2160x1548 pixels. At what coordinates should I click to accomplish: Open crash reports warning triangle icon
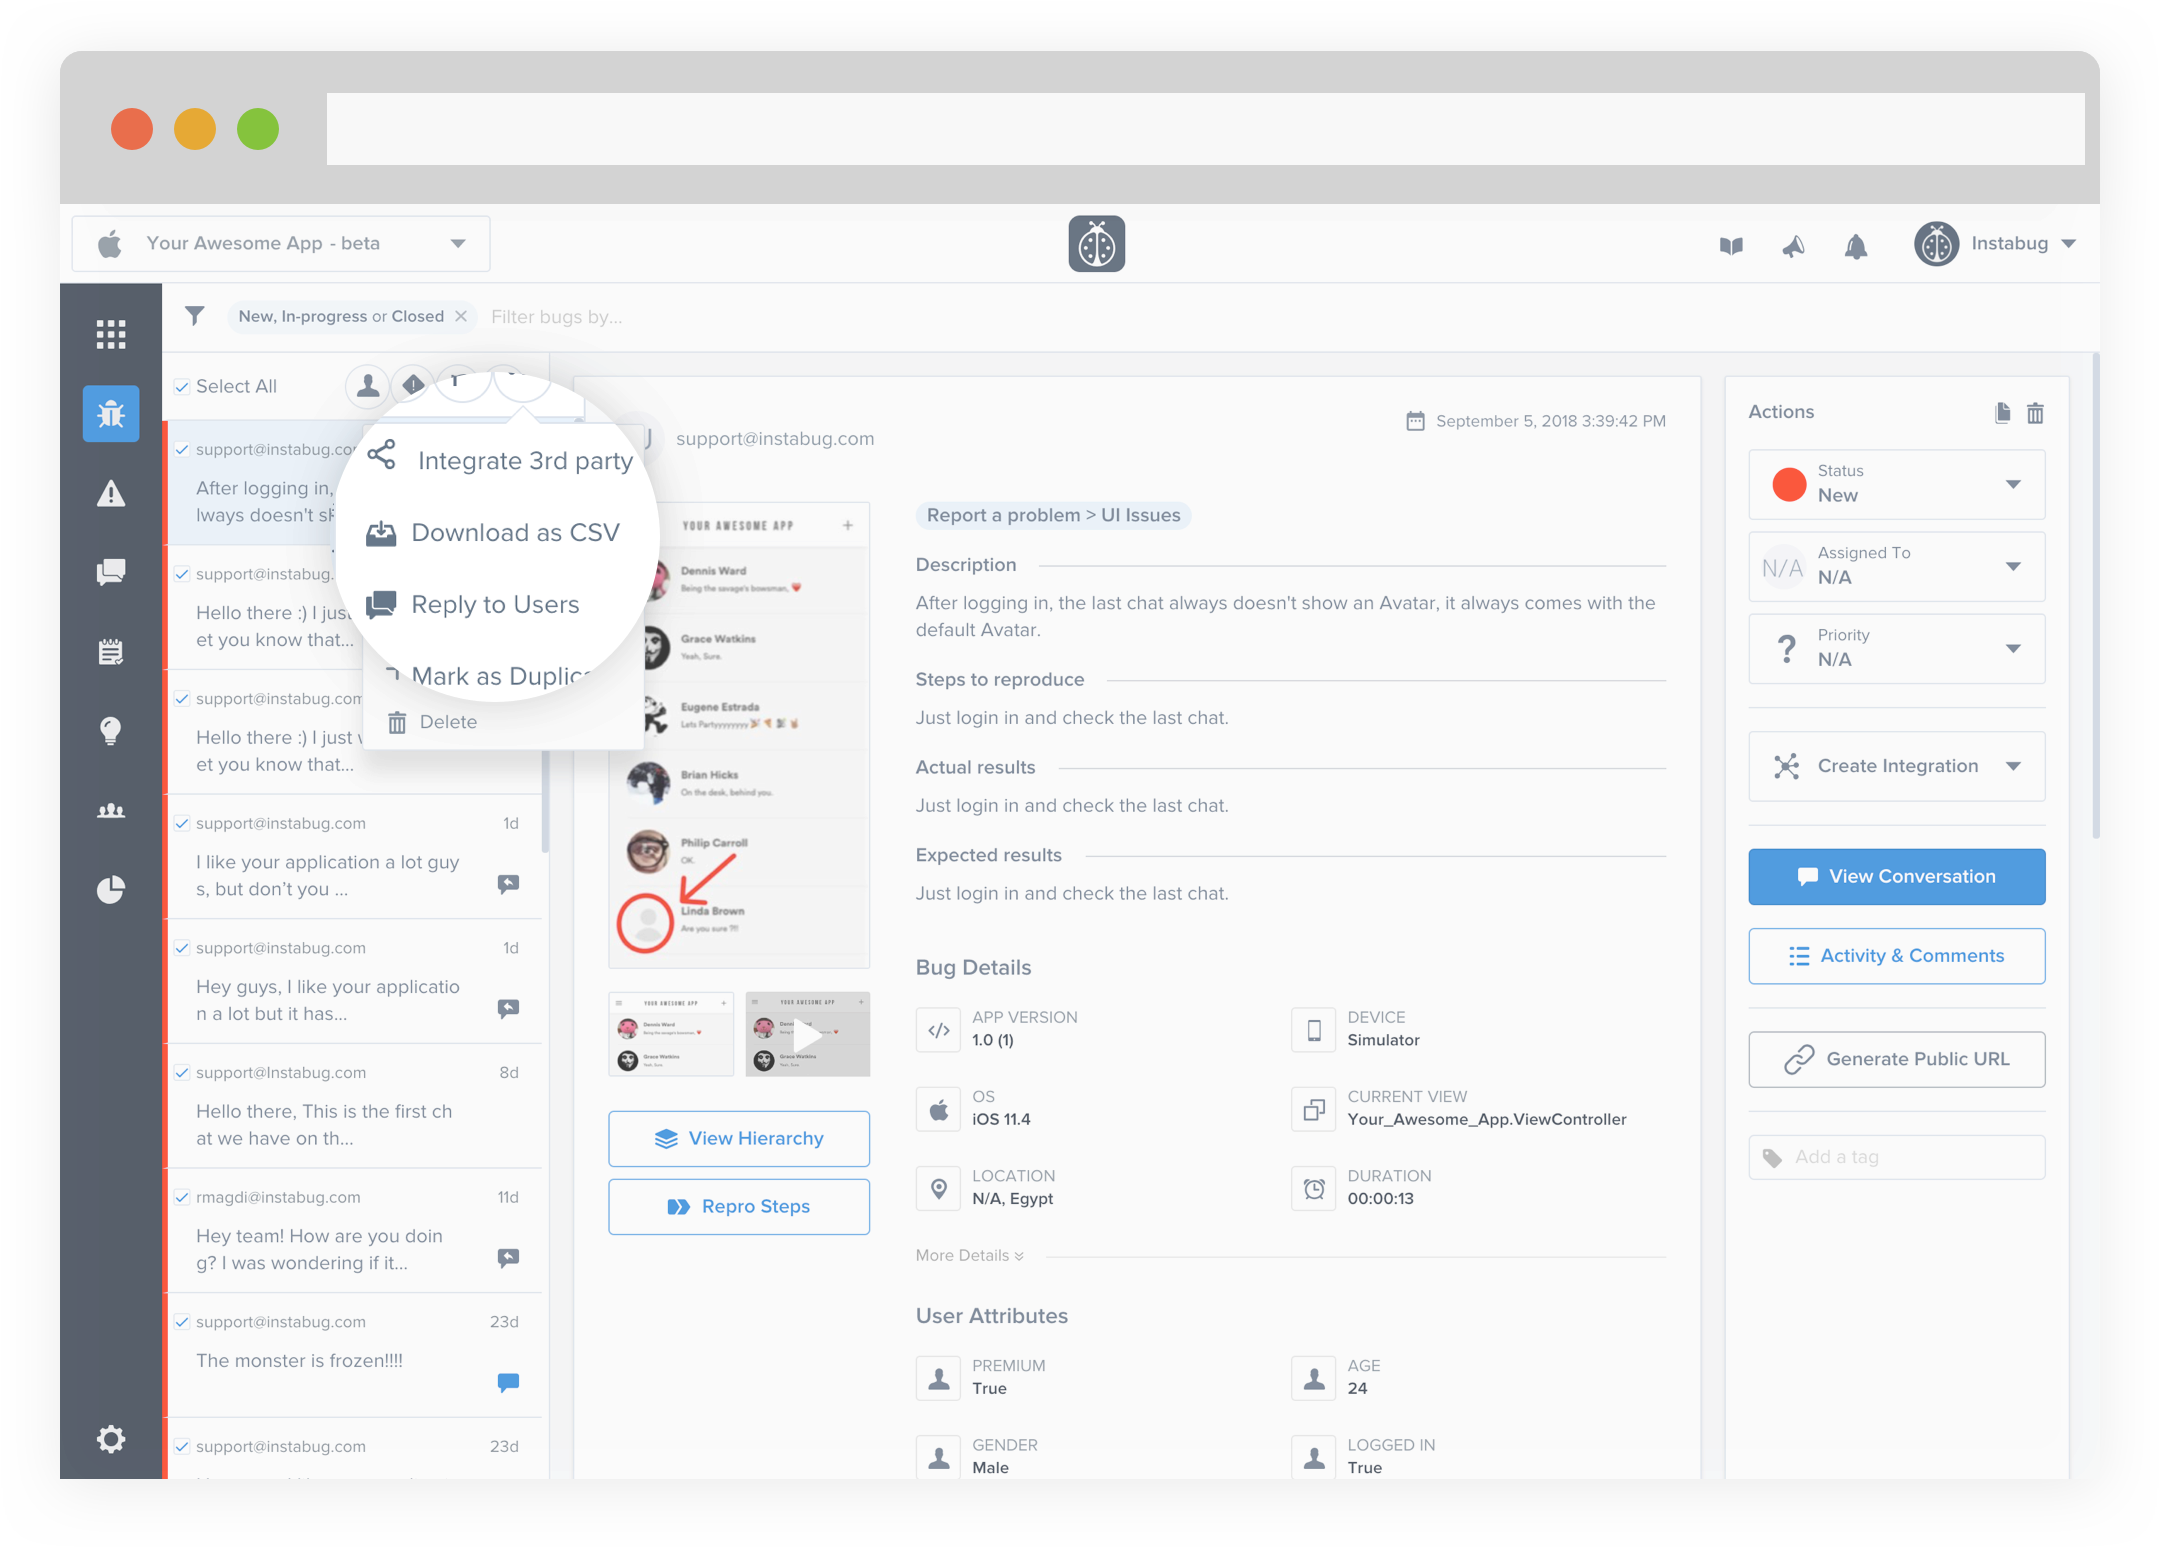(111, 493)
